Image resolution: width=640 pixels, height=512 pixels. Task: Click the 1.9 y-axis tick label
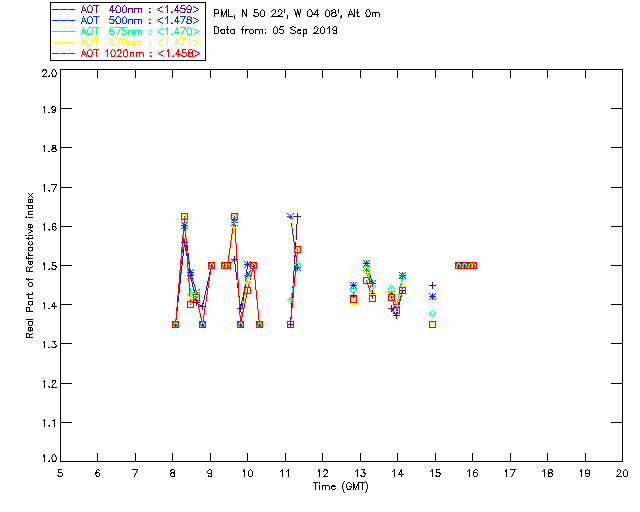(x=49, y=109)
